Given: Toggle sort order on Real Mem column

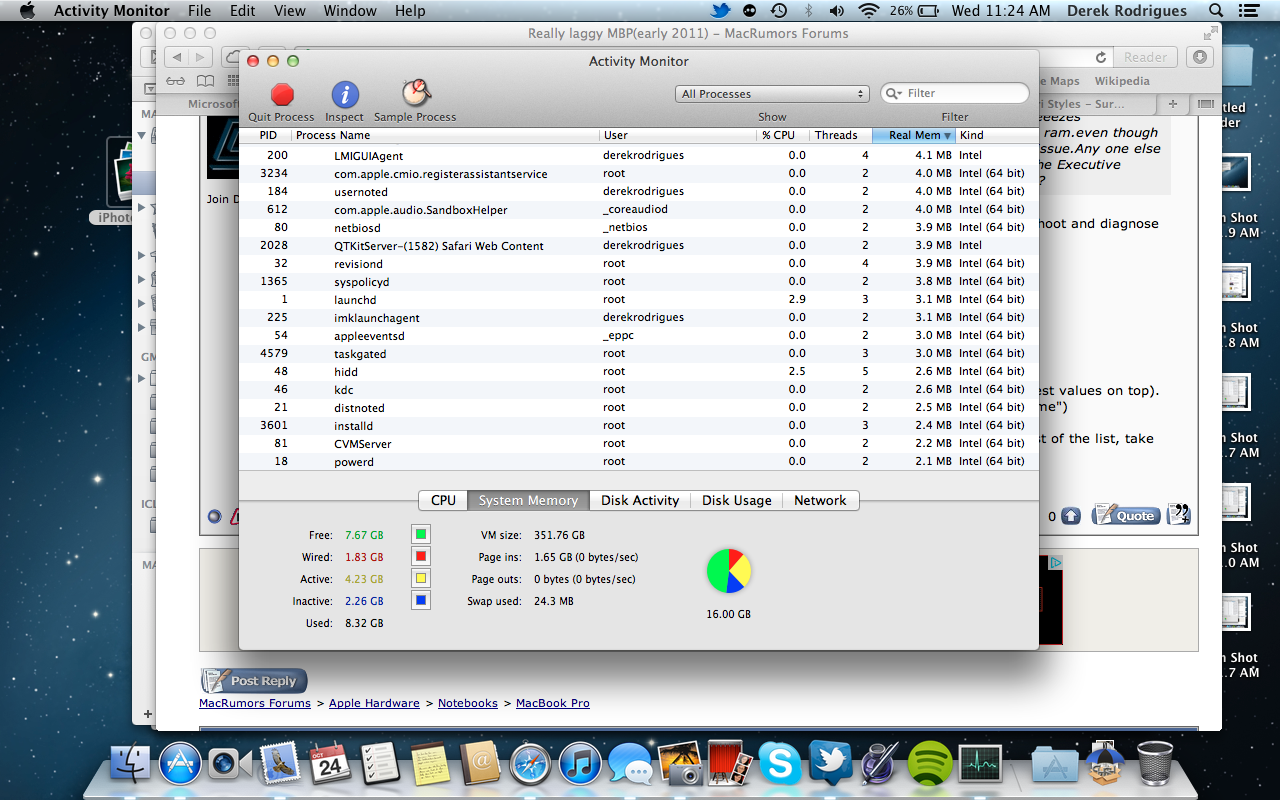Looking at the screenshot, I should tap(914, 135).
